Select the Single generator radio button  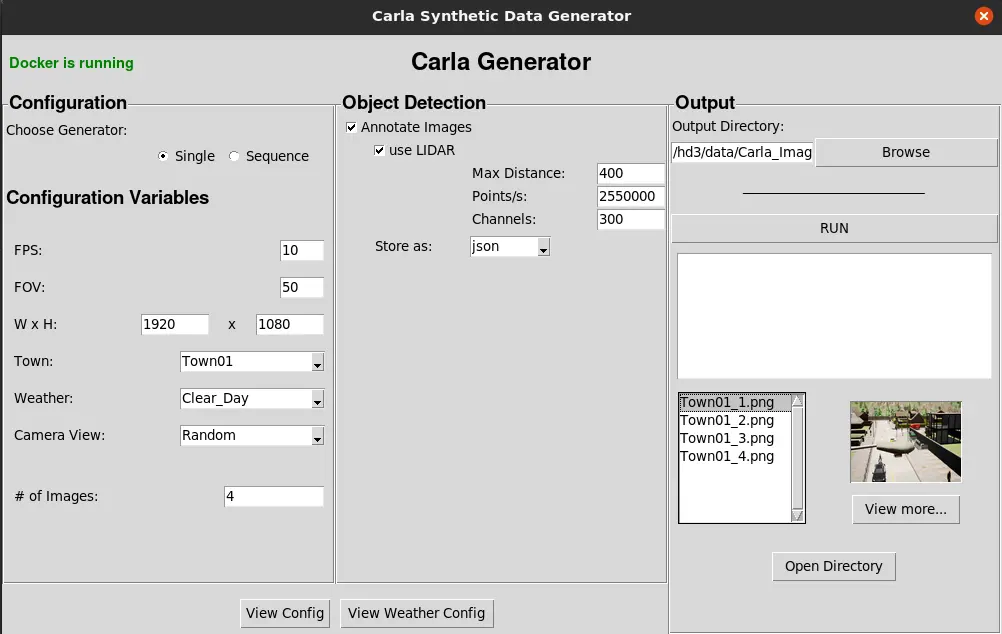[164, 156]
